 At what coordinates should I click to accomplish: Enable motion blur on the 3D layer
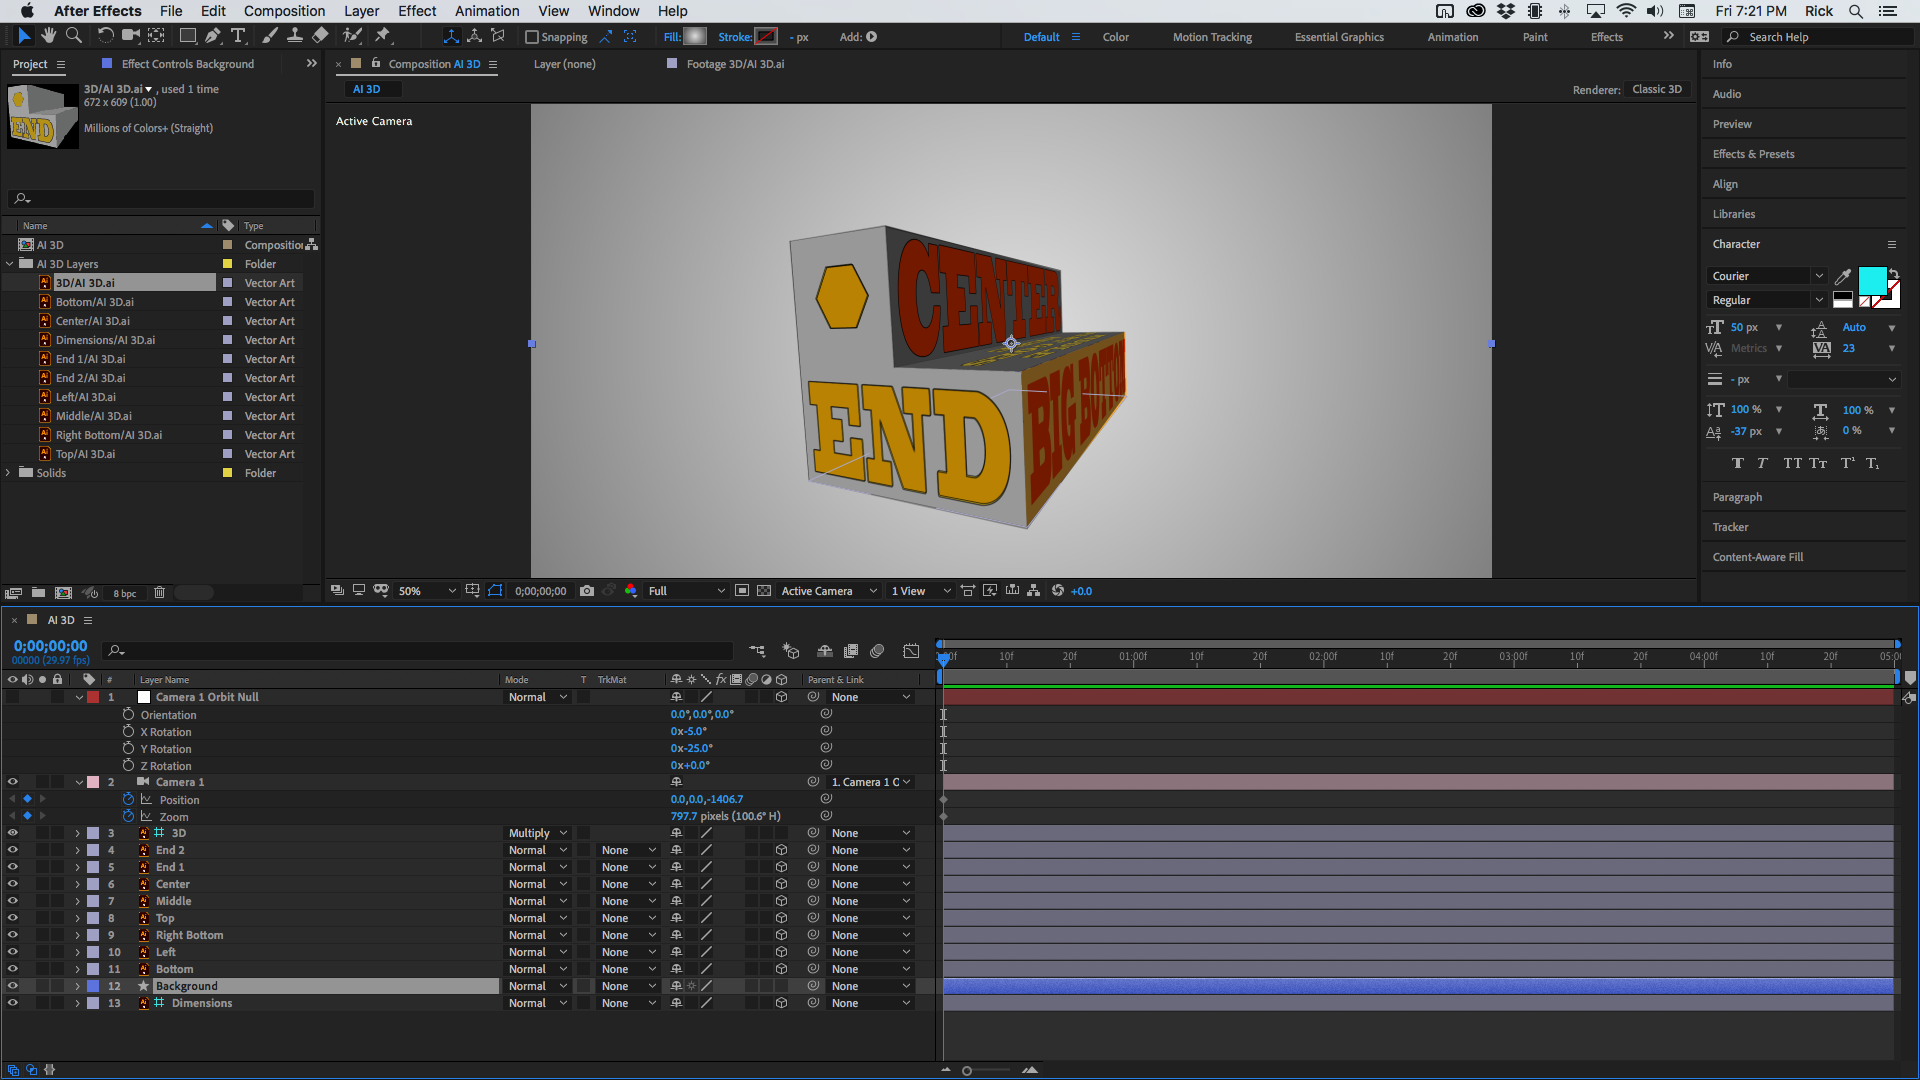[751, 833]
